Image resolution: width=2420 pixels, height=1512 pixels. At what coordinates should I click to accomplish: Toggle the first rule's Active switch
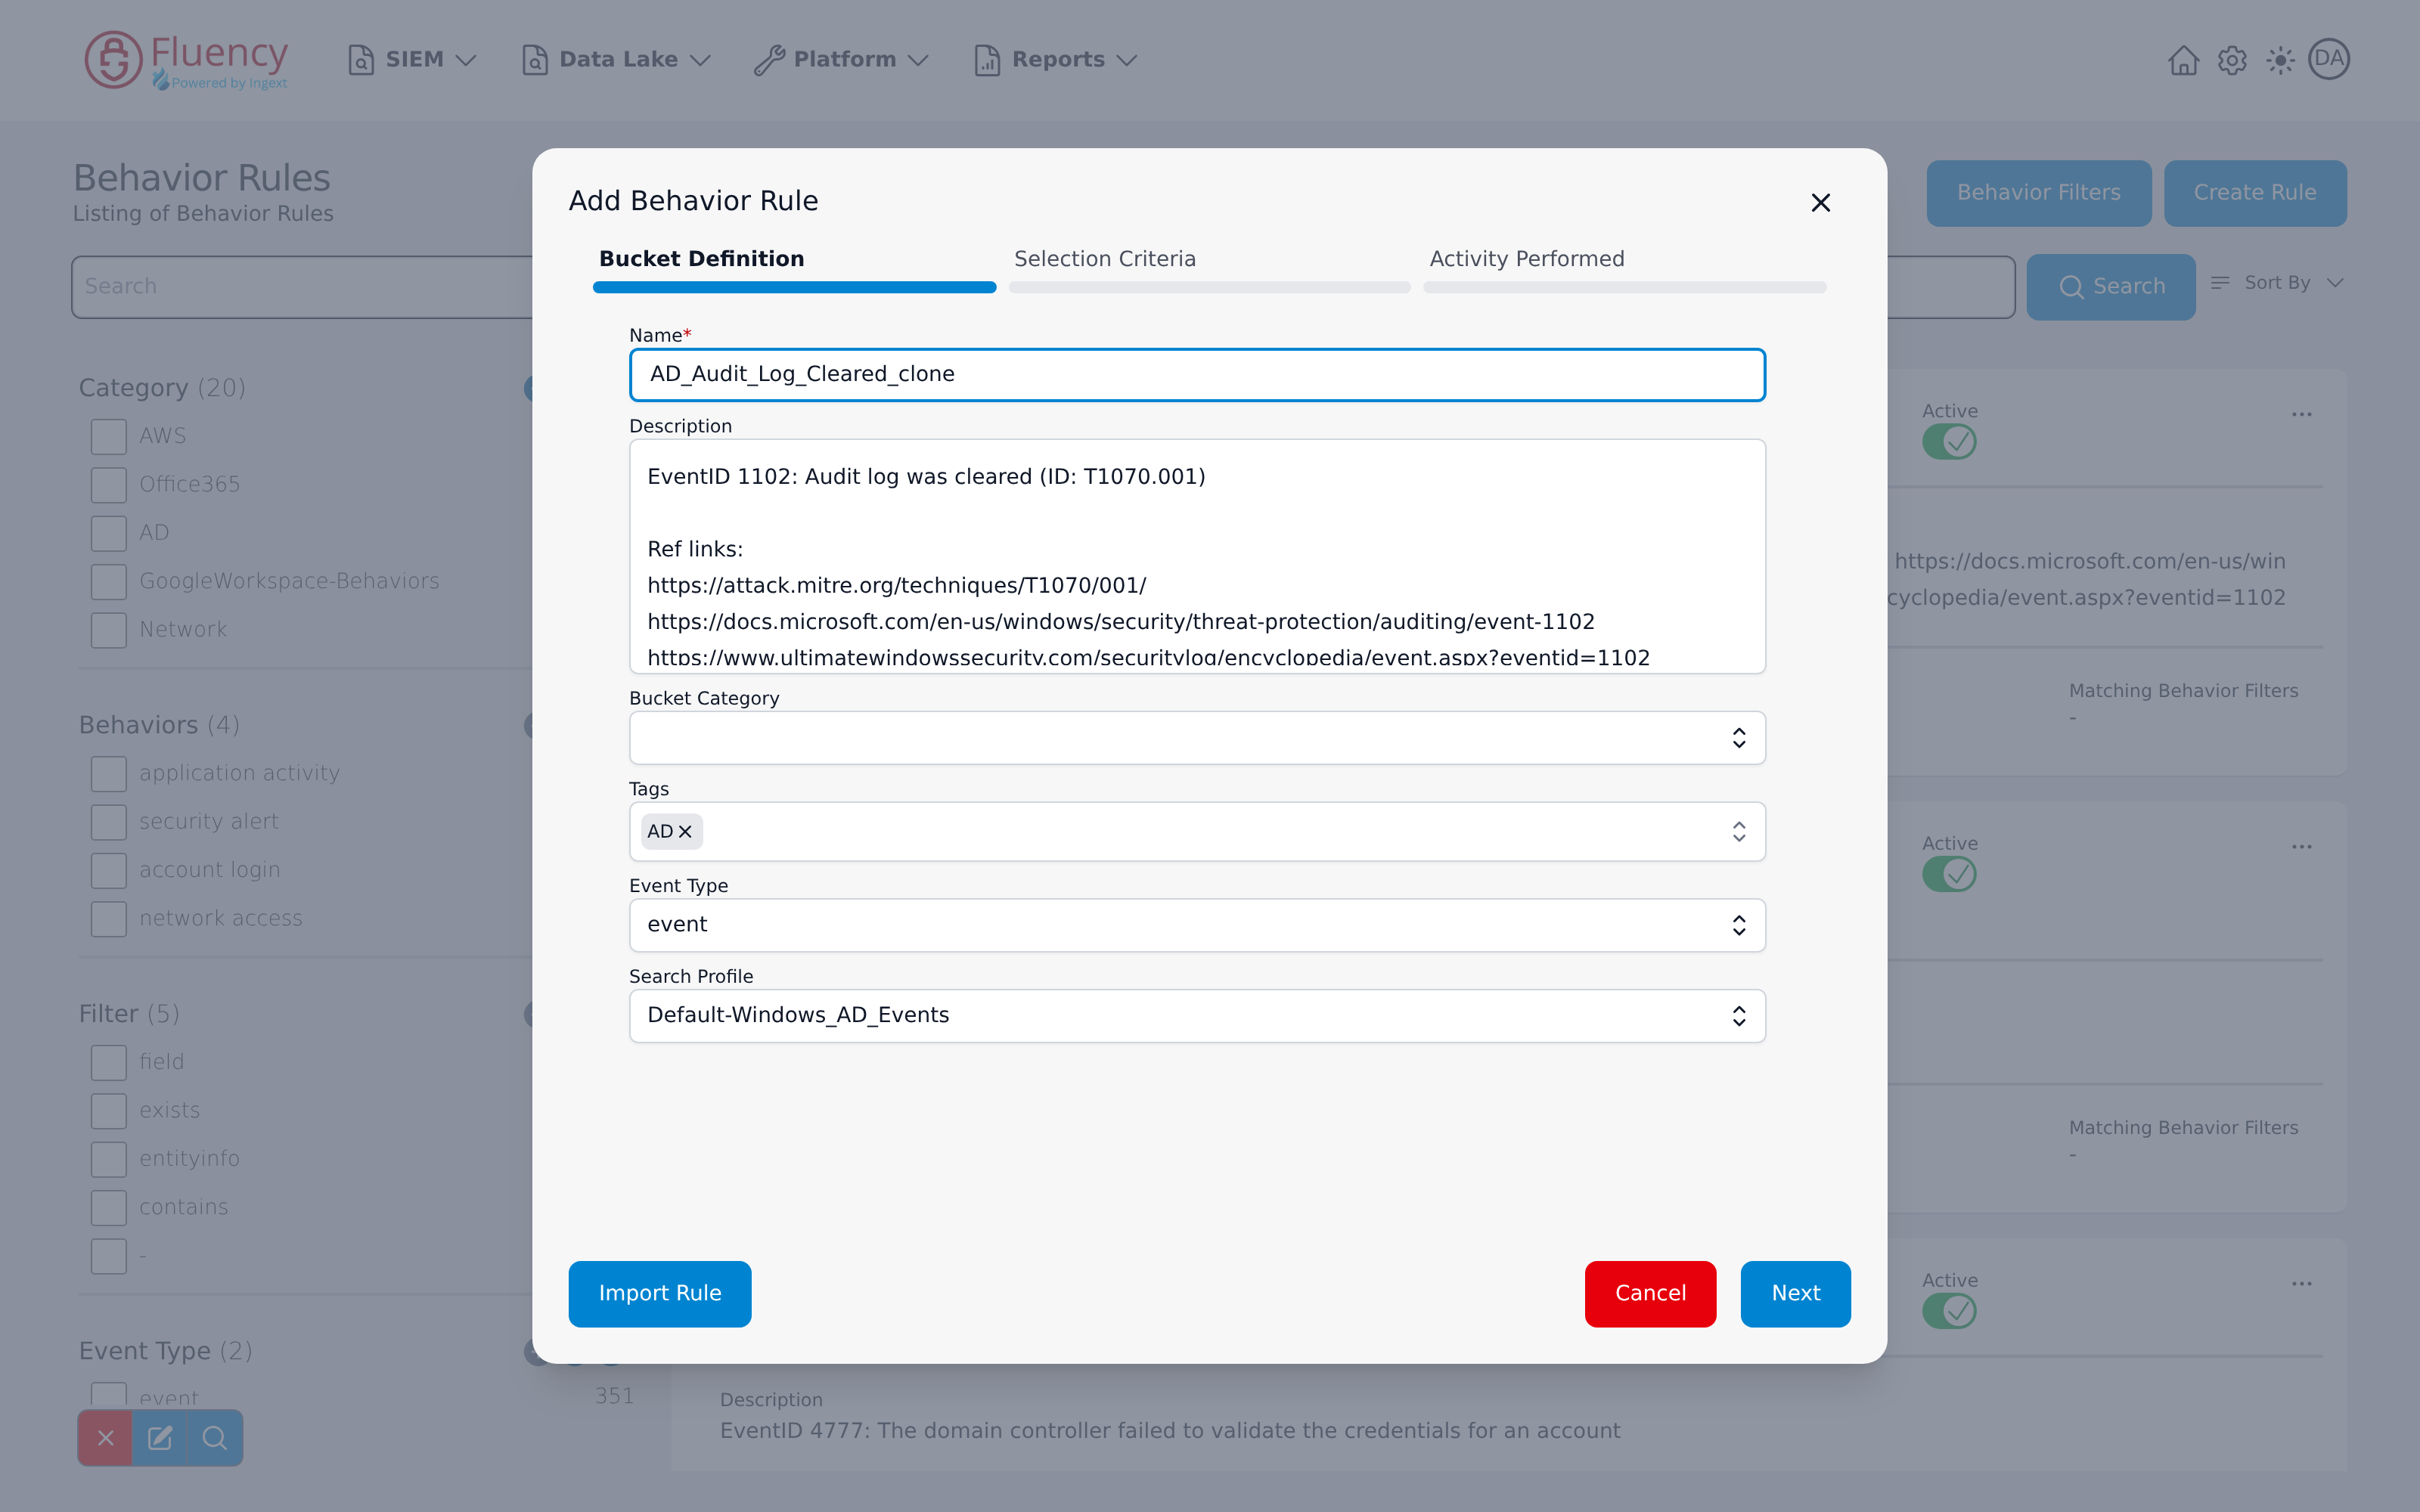tap(1949, 441)
